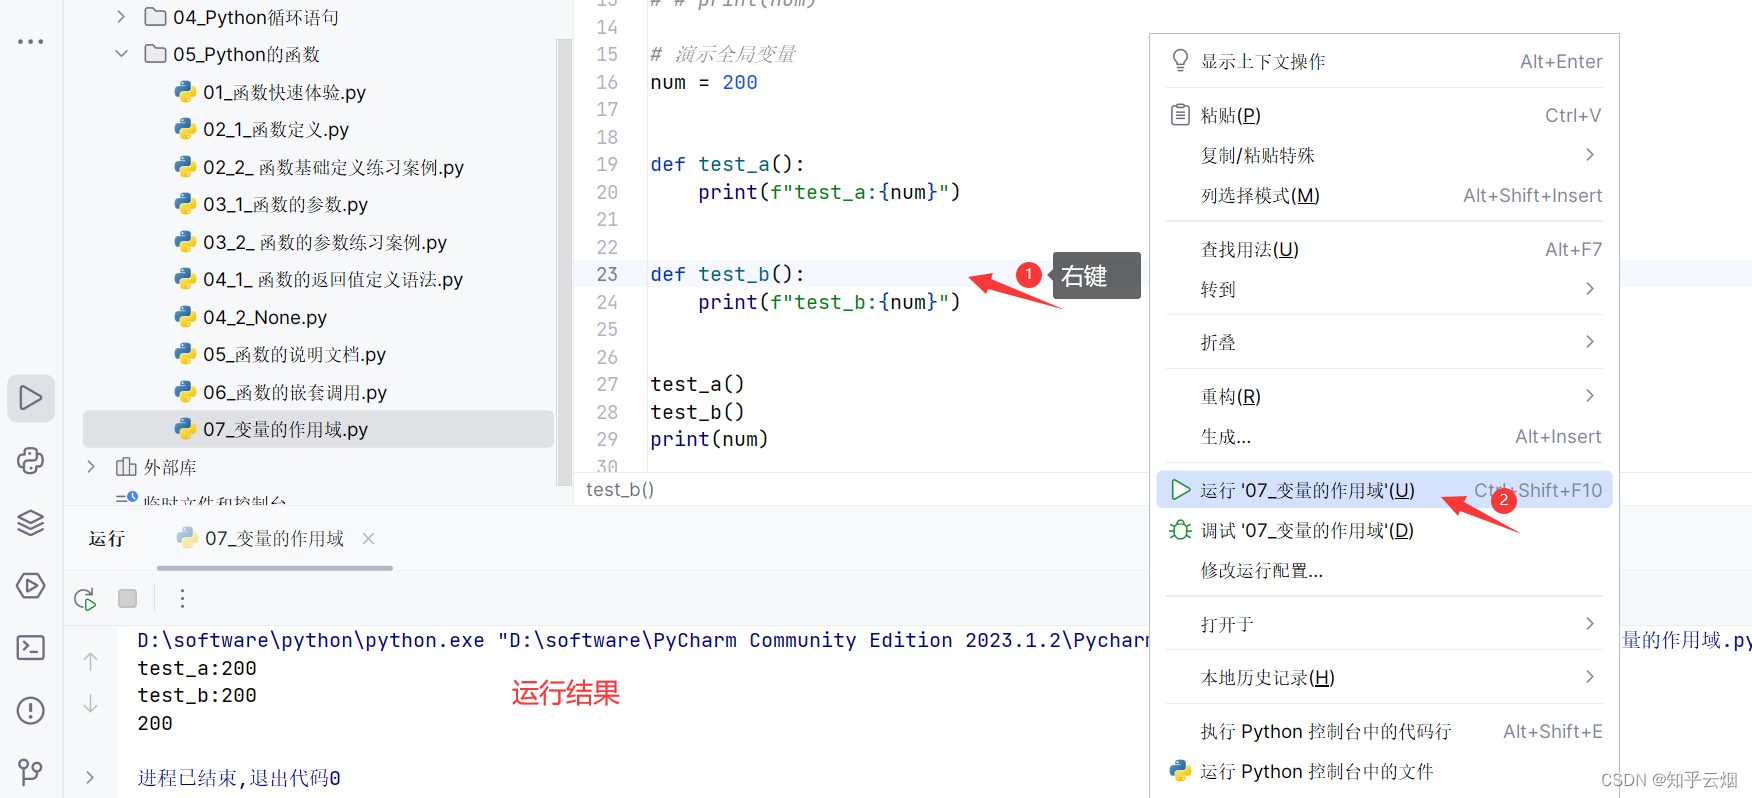Image resolution: width=1752 pixels, height=798 pixels.
Task: Click the 04_Python循环语句 folder icon
Action: (155, 17)
